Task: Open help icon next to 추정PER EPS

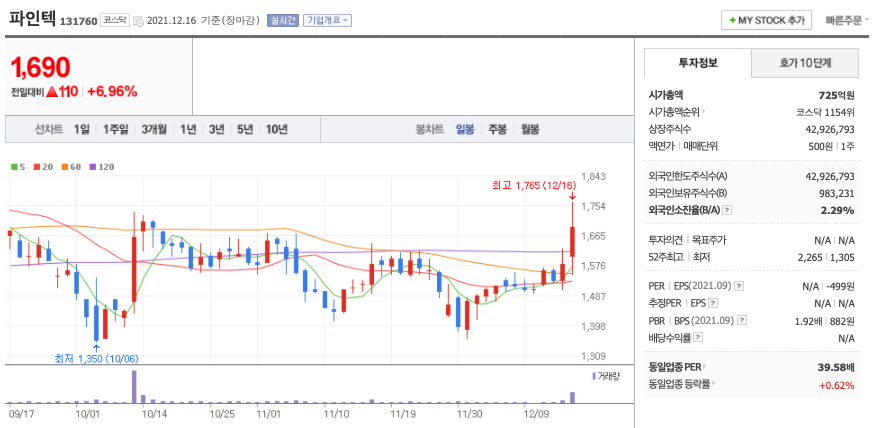Action: [713, 303]
